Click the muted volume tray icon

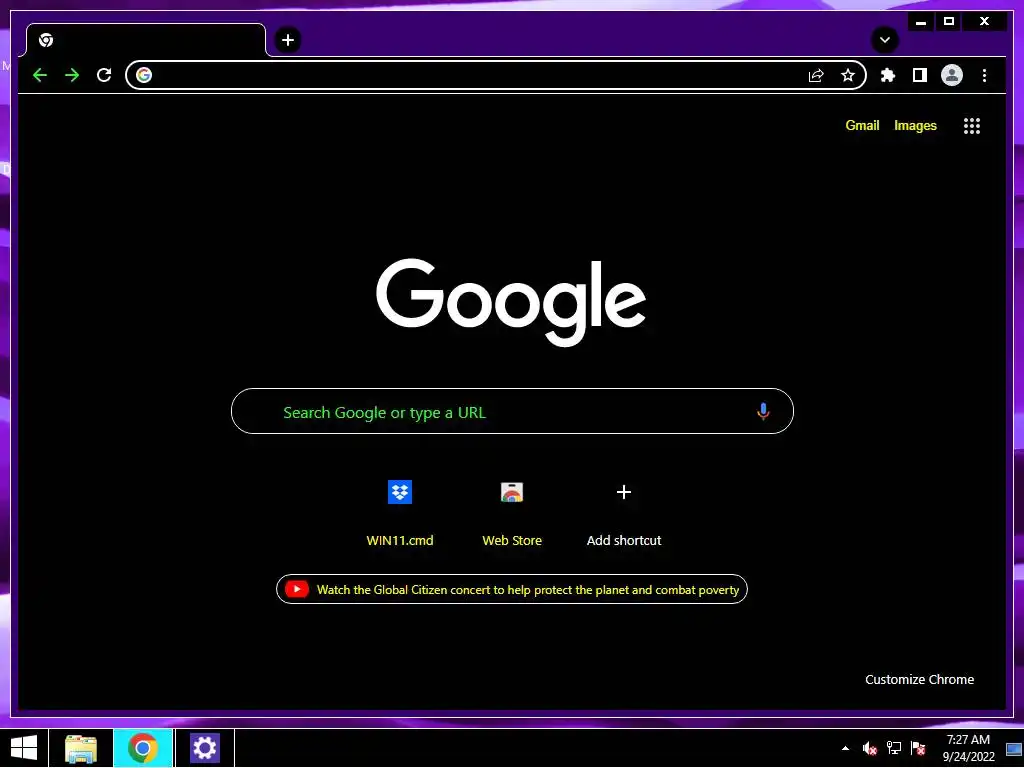click(x=869, y=748)
